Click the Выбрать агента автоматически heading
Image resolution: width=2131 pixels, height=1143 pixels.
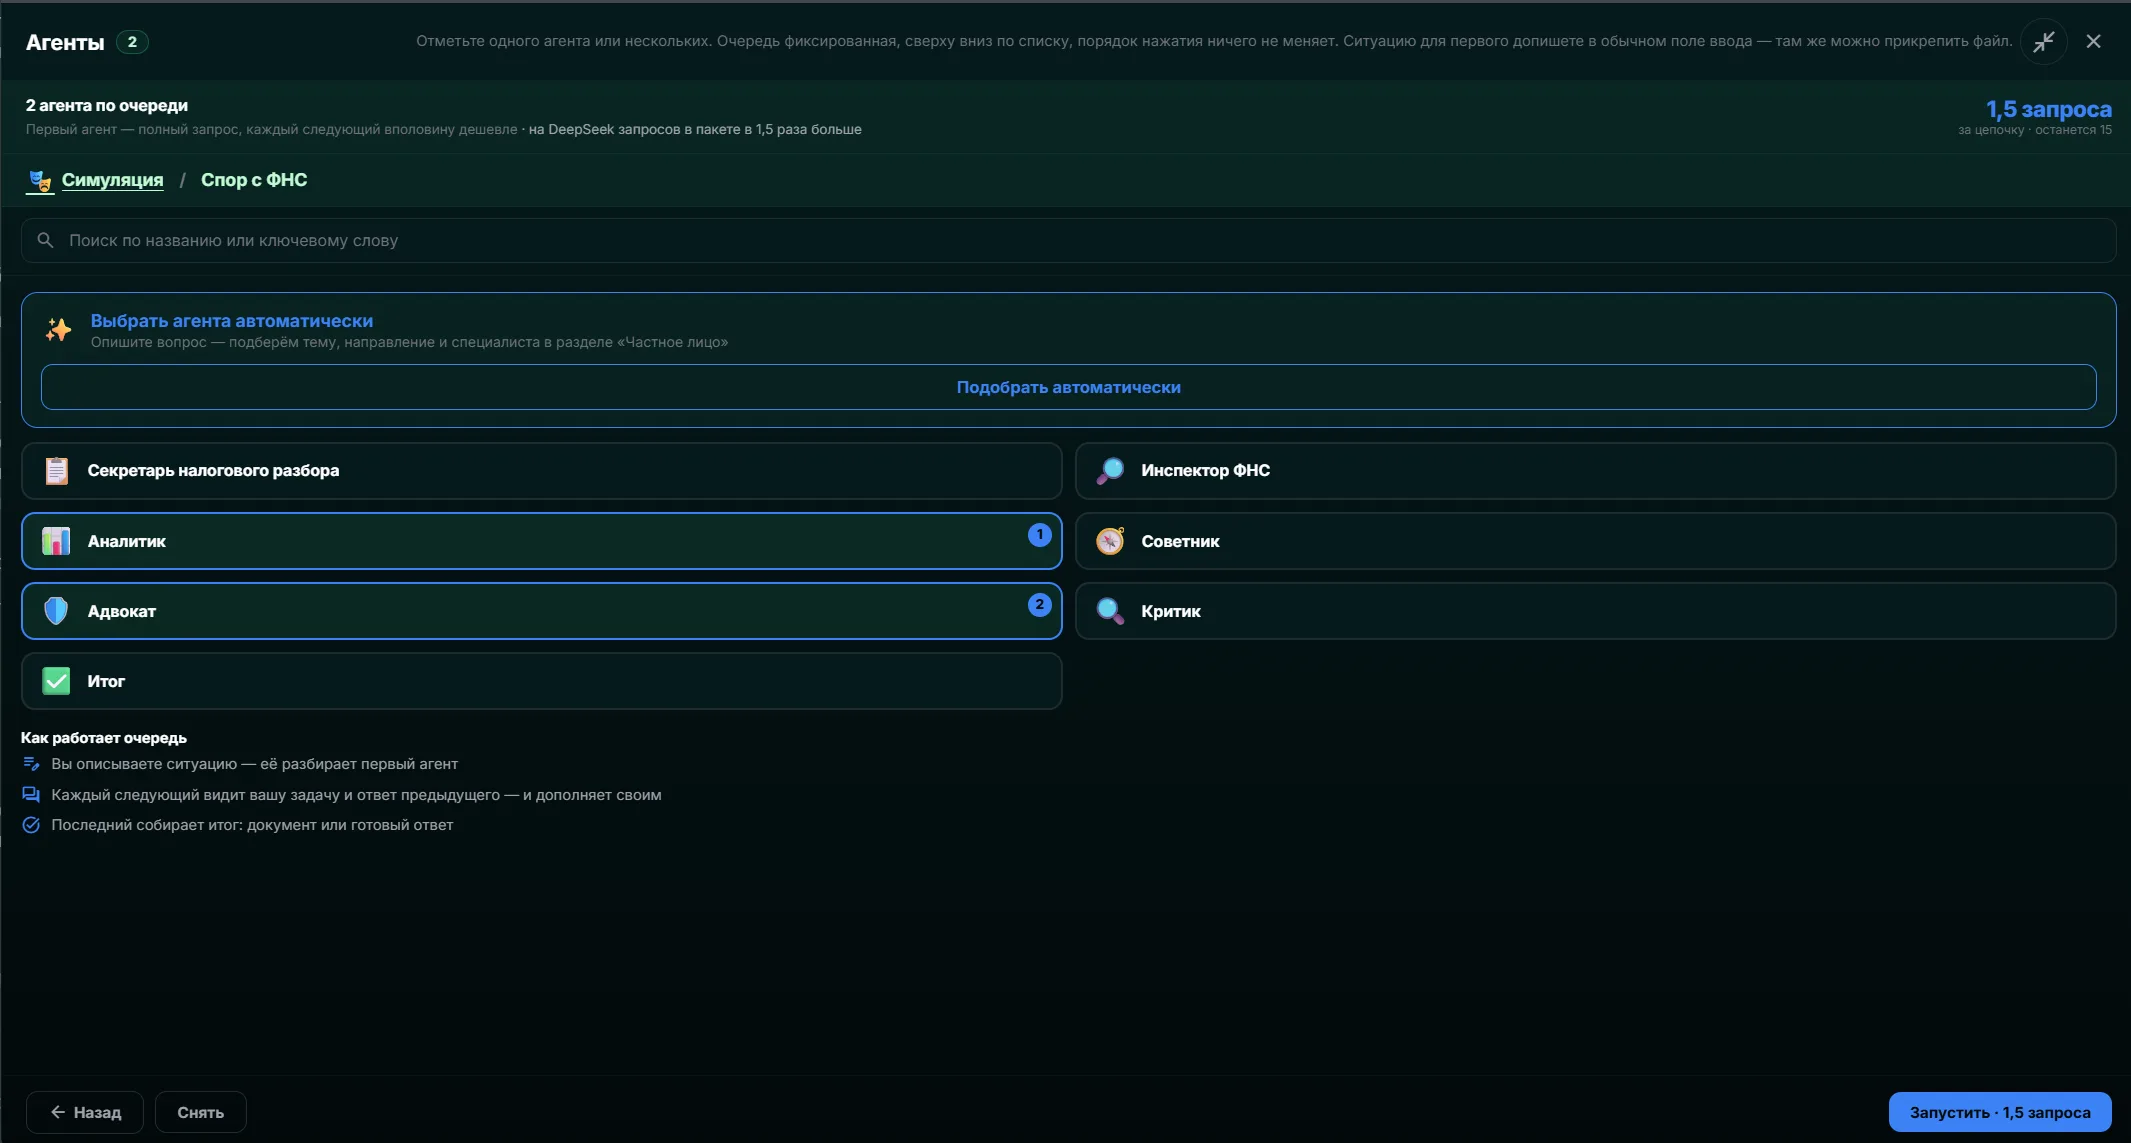[x=232, y=321]
